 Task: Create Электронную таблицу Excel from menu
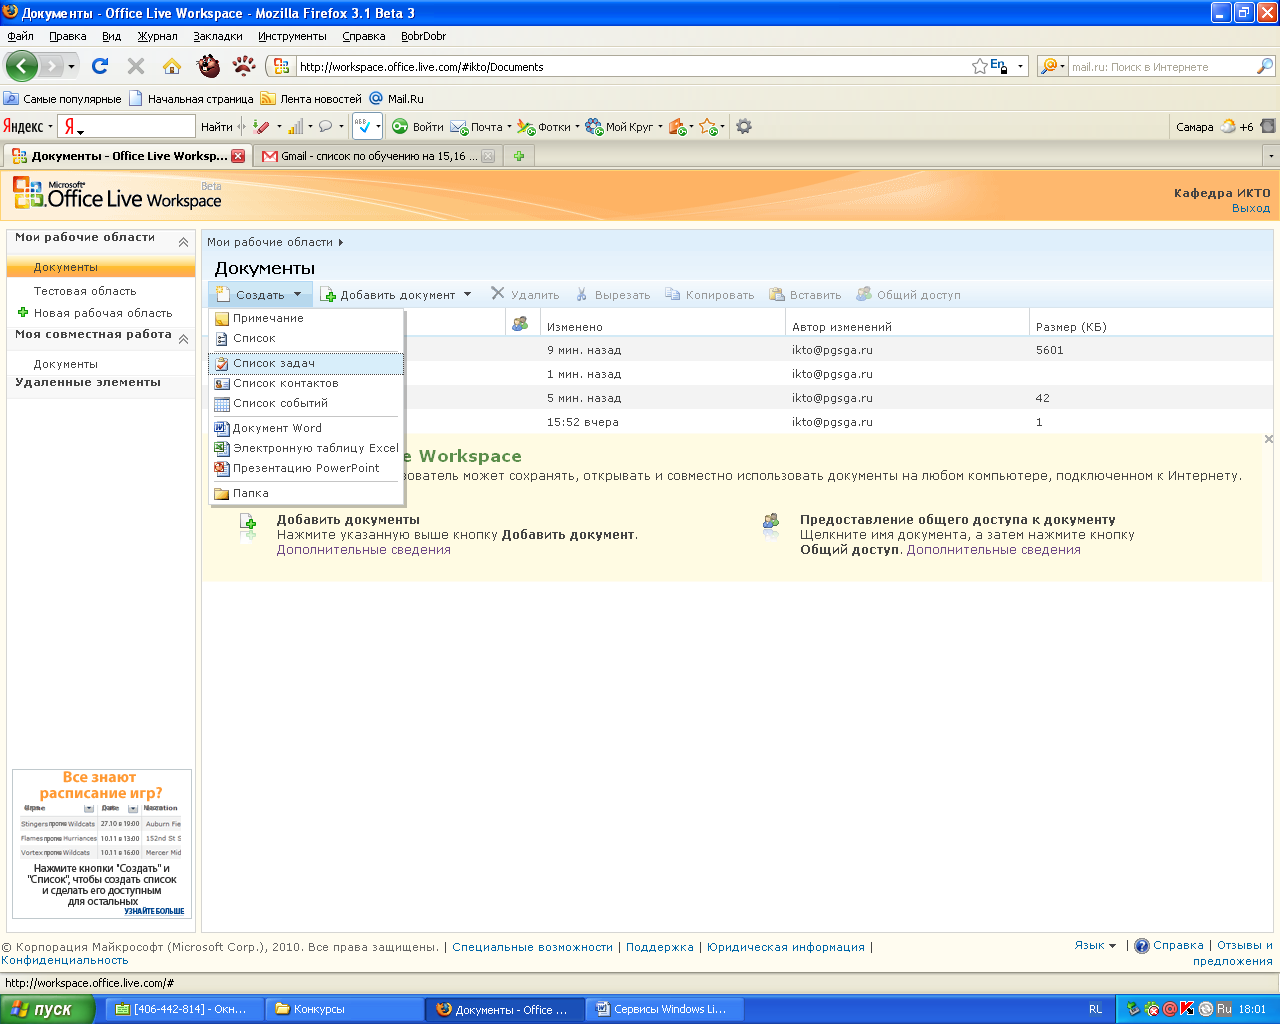point(306,448)
